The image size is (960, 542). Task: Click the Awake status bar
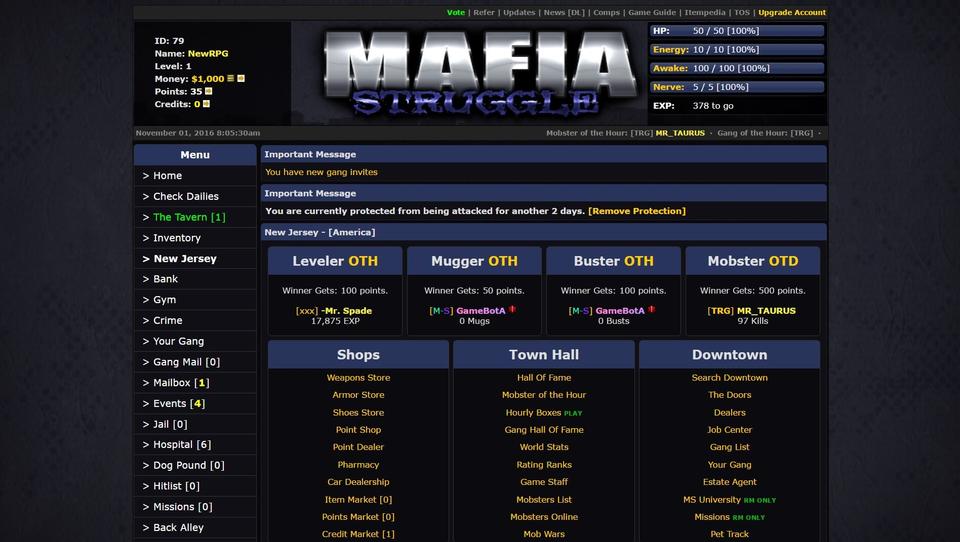[x=737, y=68]
